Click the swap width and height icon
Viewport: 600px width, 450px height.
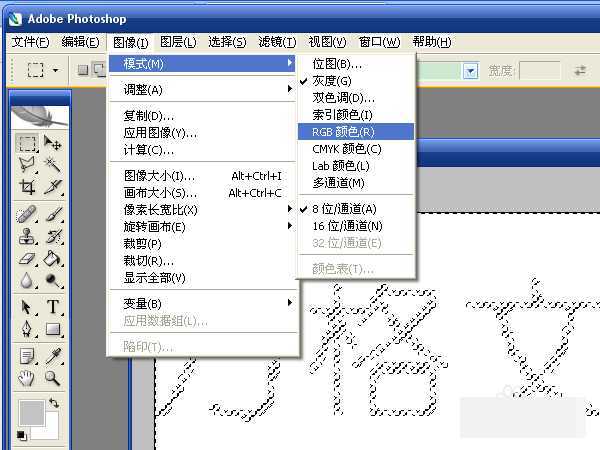(580, 70)
